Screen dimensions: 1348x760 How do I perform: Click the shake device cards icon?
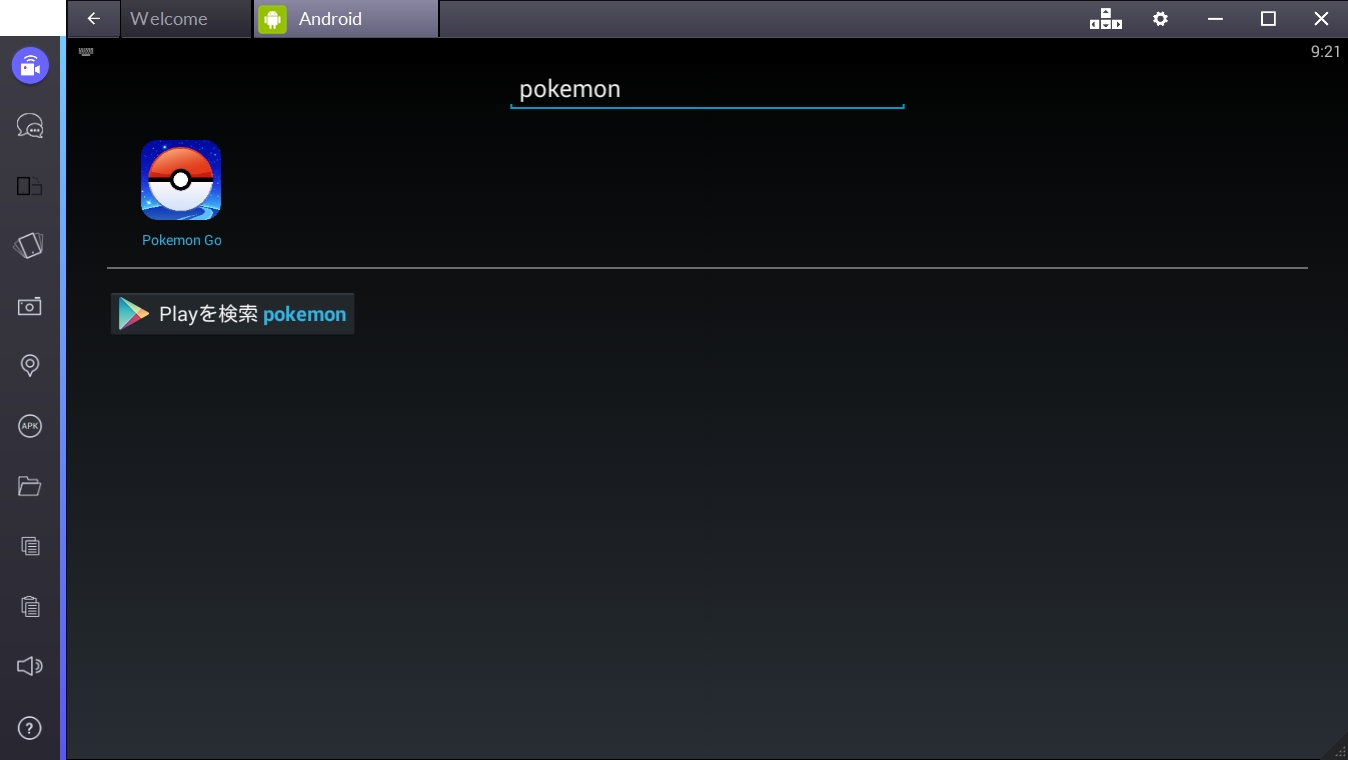click(x=29, y=246)
